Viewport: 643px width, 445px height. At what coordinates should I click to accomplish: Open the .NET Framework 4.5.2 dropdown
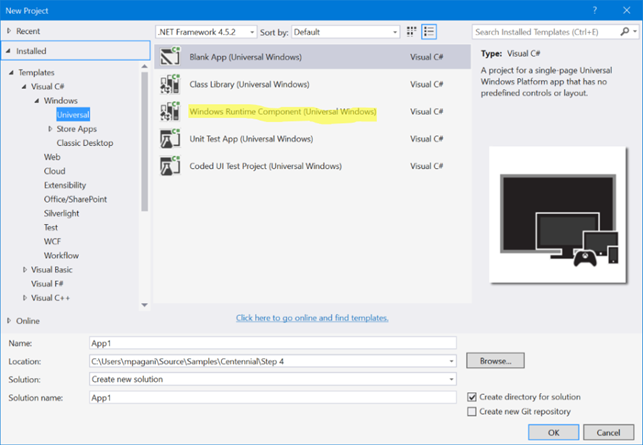(206, 32)
